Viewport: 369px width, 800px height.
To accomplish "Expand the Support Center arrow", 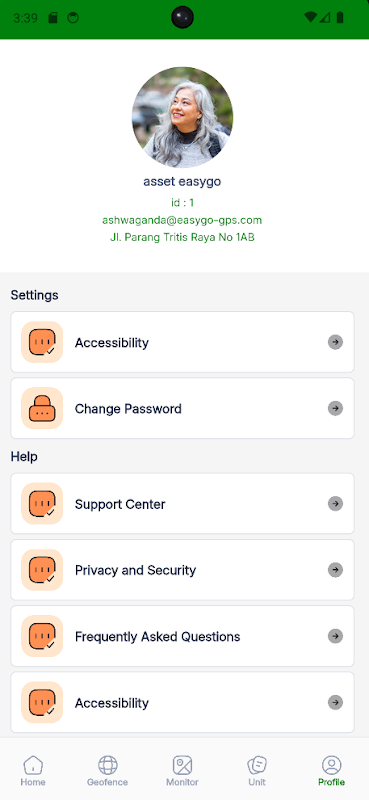I will point(335,504).
